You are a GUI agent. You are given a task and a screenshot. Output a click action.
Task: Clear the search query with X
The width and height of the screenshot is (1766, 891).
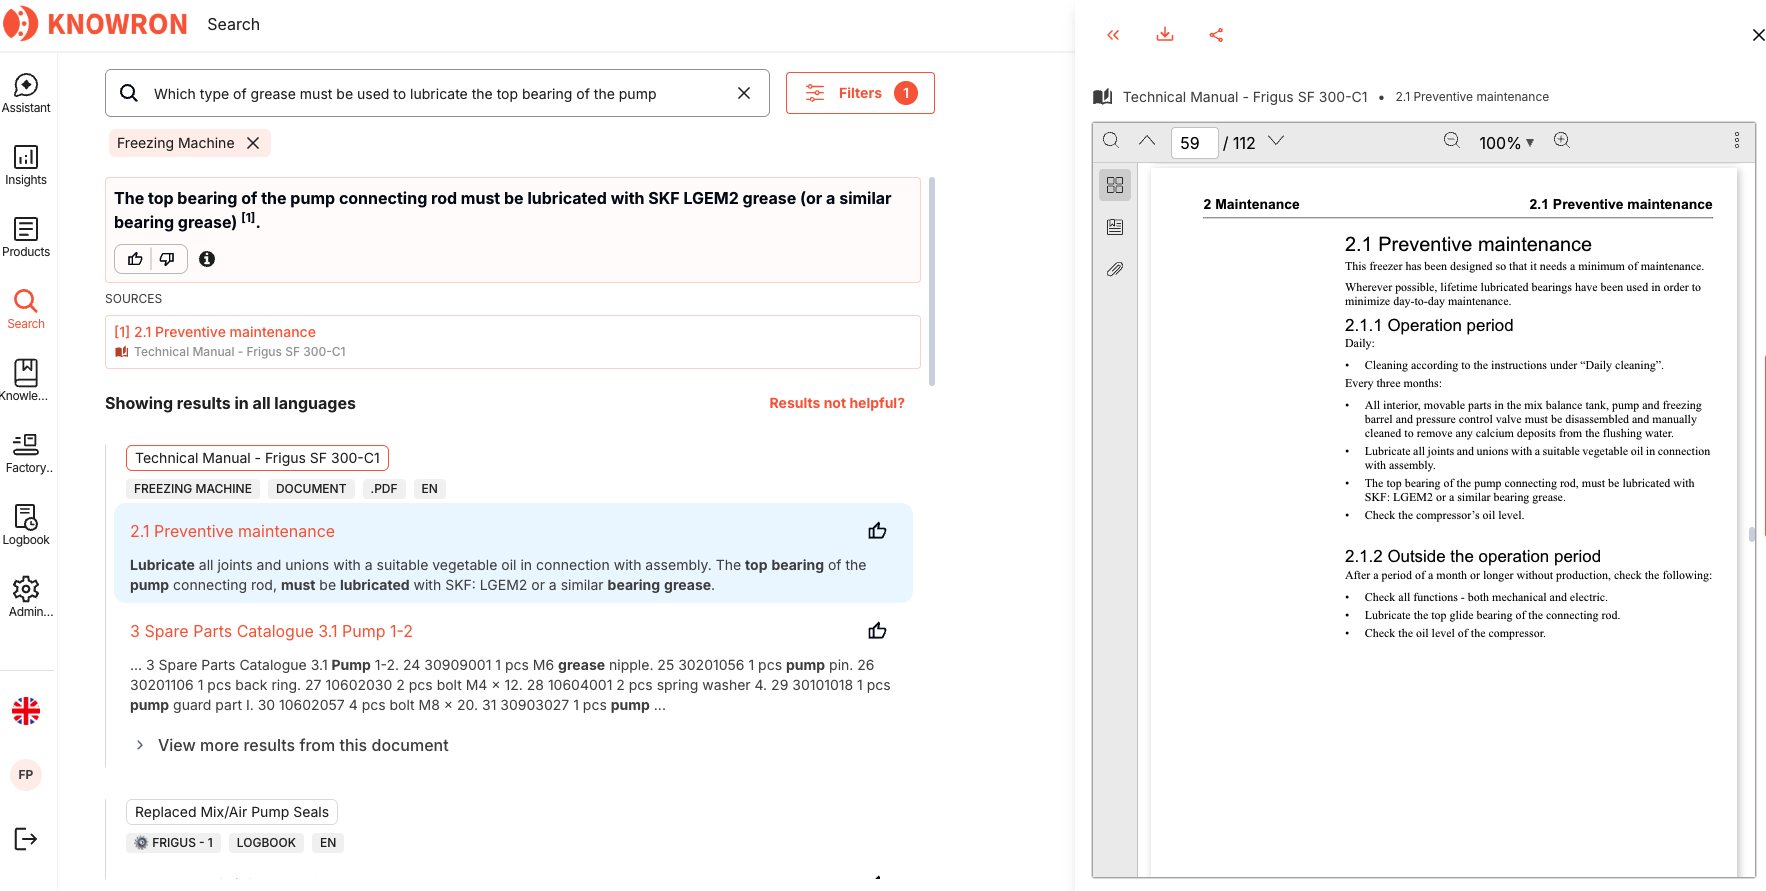tap(744, 93)
